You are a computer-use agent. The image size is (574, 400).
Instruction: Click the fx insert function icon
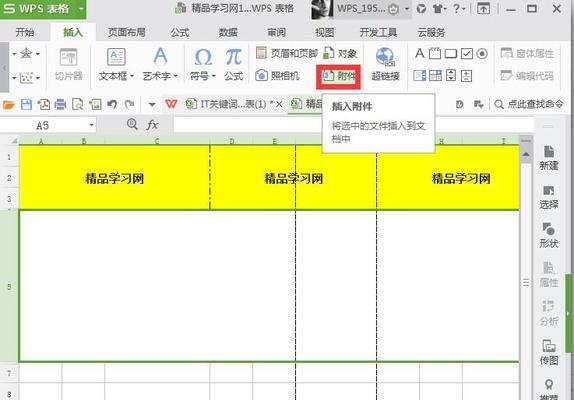click(152, 125)
